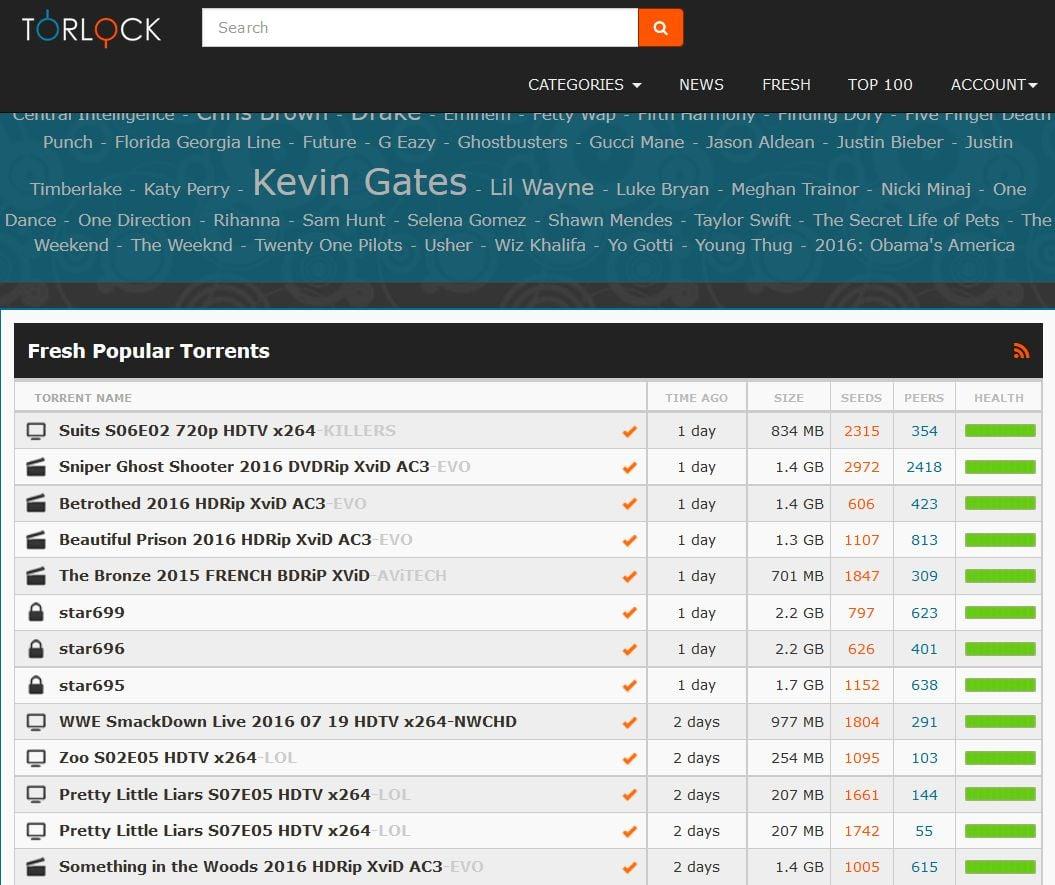
Task: Open the Lil Wayne tag link
Action: (x=542, y=187)
